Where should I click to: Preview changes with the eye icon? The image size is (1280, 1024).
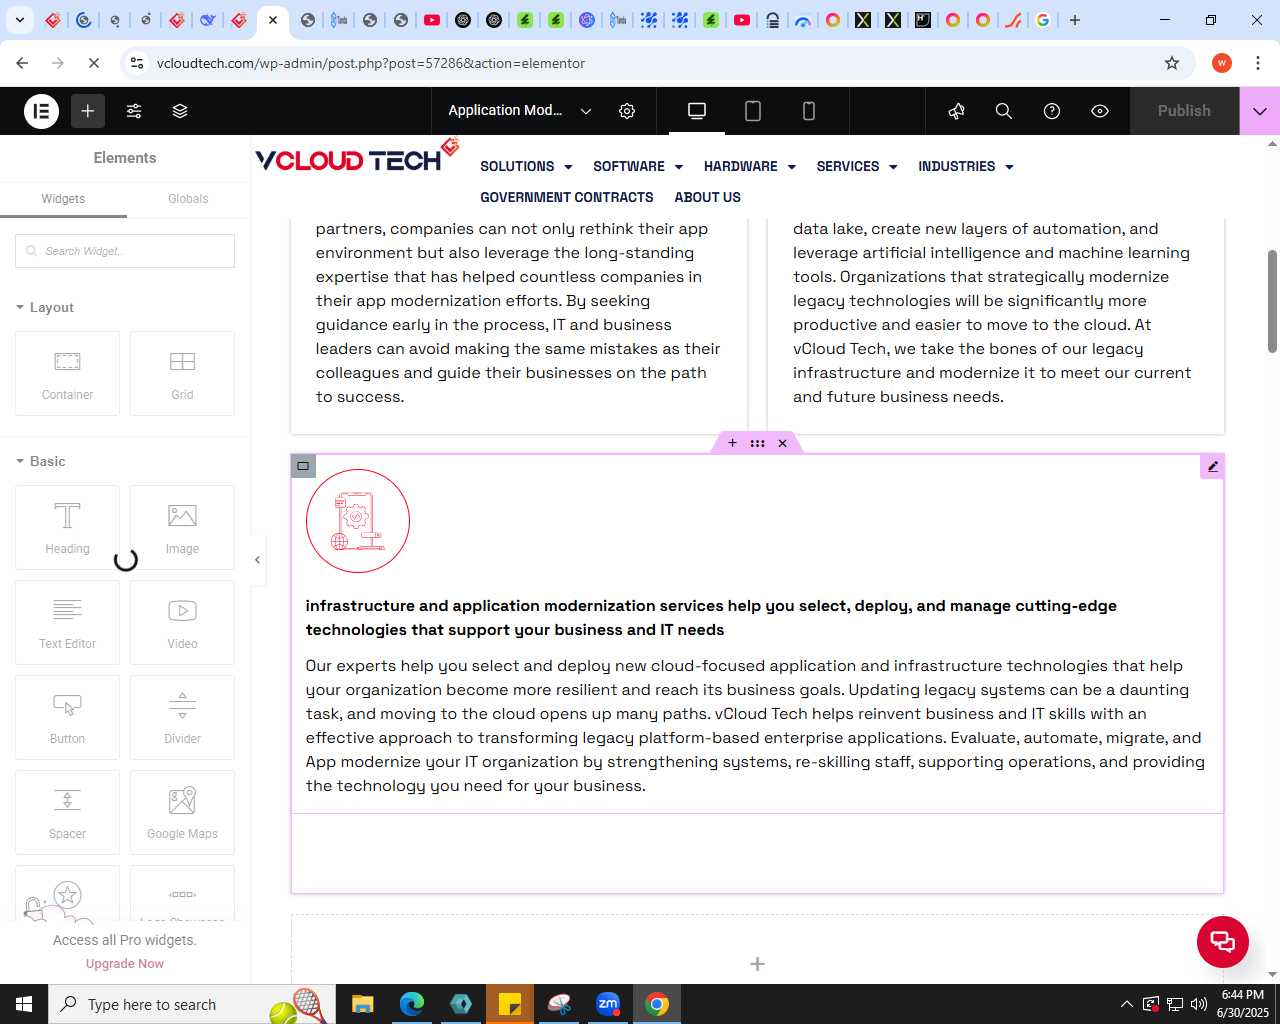pos(1100,111)
